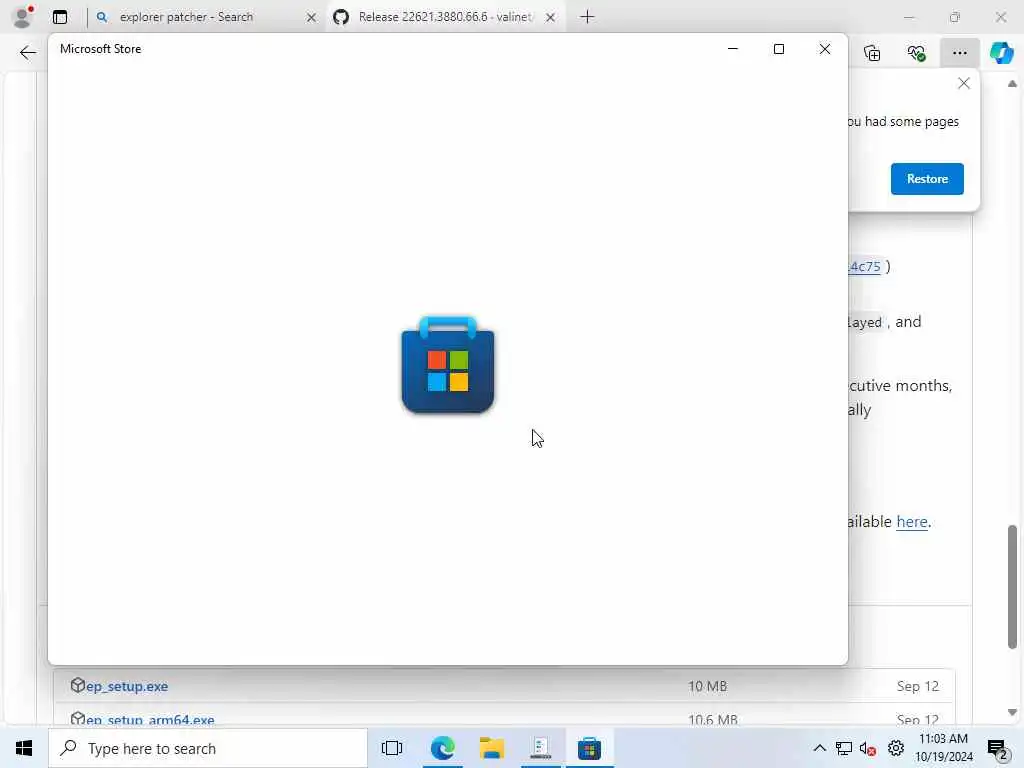Switch to the explorer patcher Search tab

[186, 17]
